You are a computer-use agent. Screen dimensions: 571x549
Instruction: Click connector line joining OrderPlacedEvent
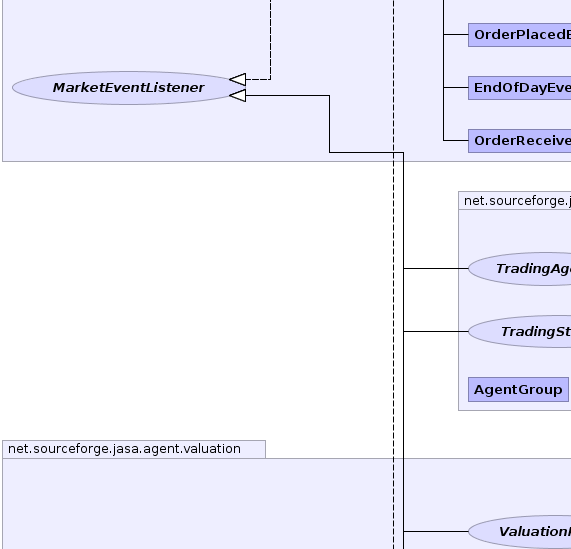coord(456,35)
